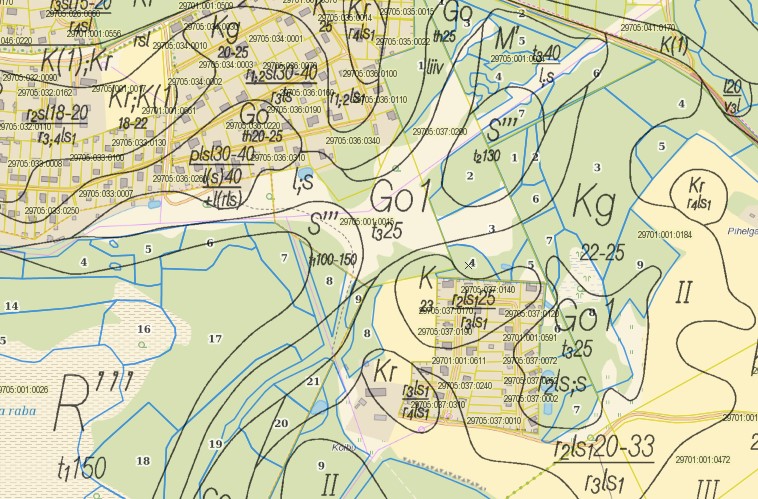Screen dimensions: 758x499
Task: Select parcel label 29701:001:0472
Action: click(703, 460)
